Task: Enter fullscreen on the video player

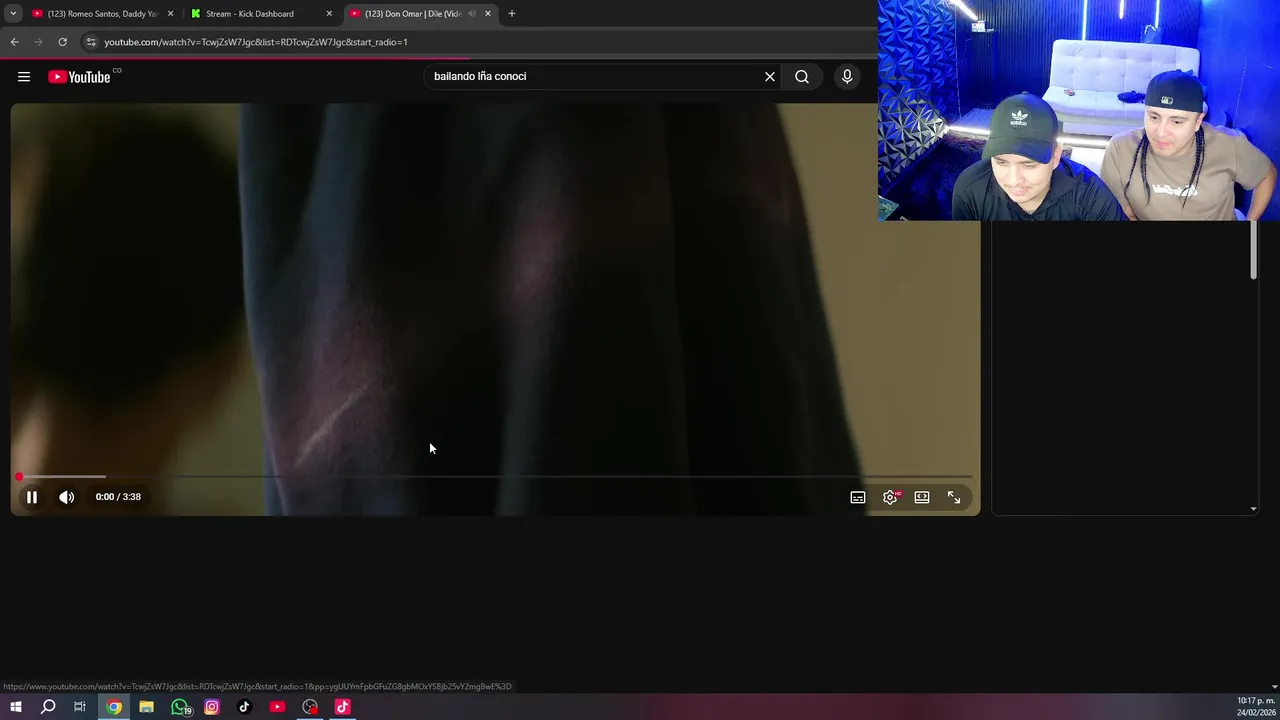Action: [954, 497]
